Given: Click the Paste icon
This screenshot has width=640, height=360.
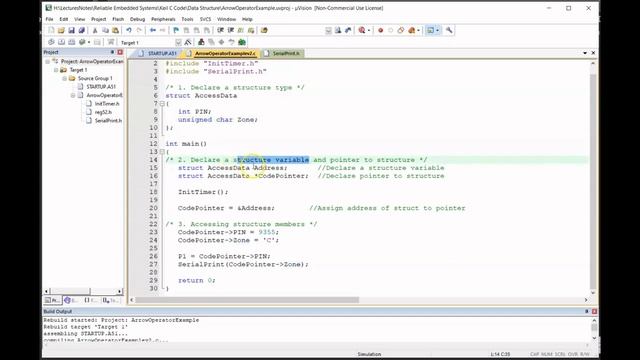Looking at the screenshot, I should pyautogui.click(x=116, y=30).
